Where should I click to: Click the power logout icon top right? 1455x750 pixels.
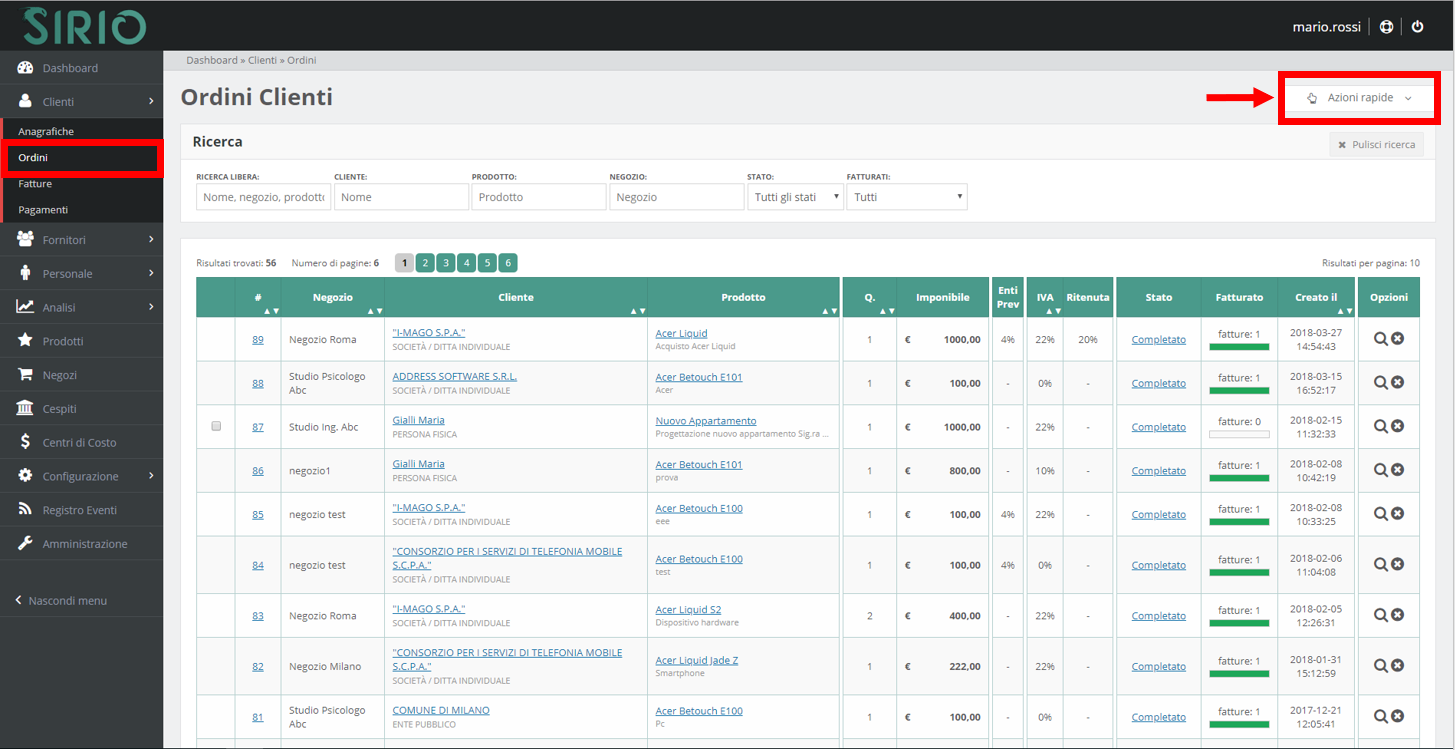(x=1418, y=26)
